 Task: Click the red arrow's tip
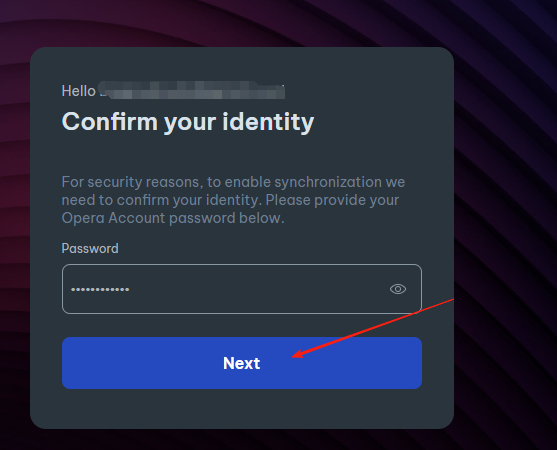pyautogui.click(x=293, y=356)
